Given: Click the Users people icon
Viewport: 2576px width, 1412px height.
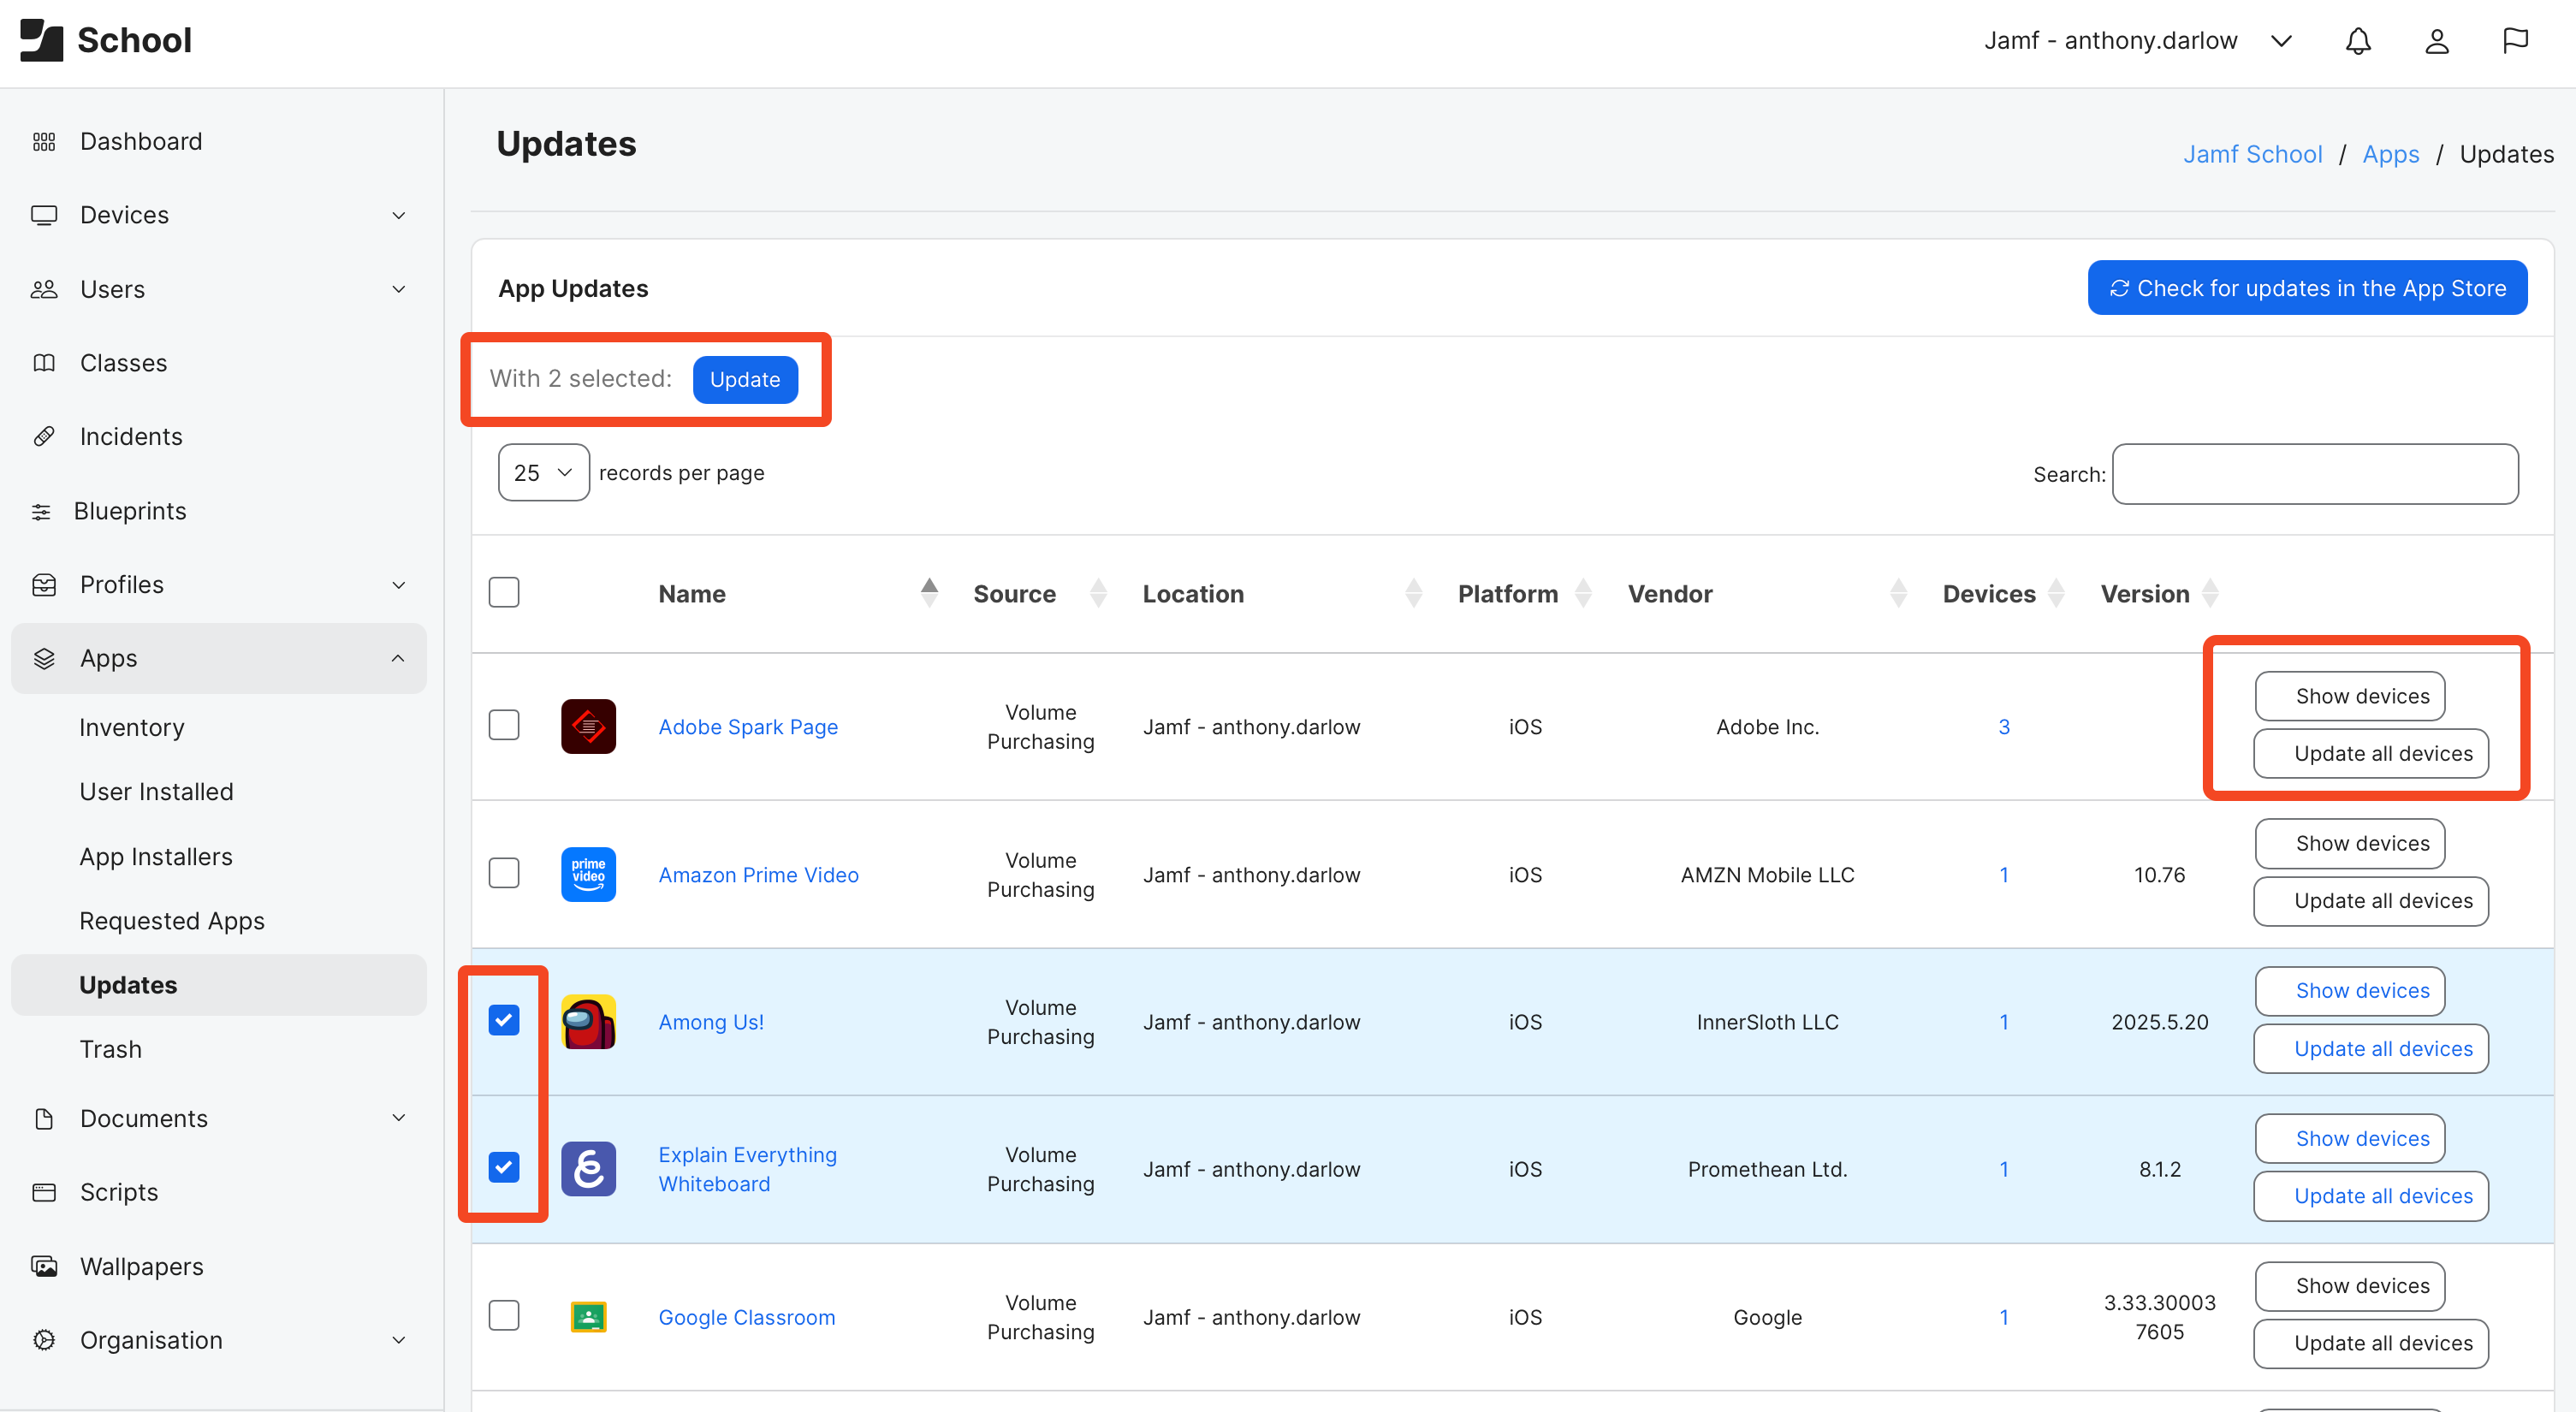Looking at the screenshot, I should [x=44, y=289].
